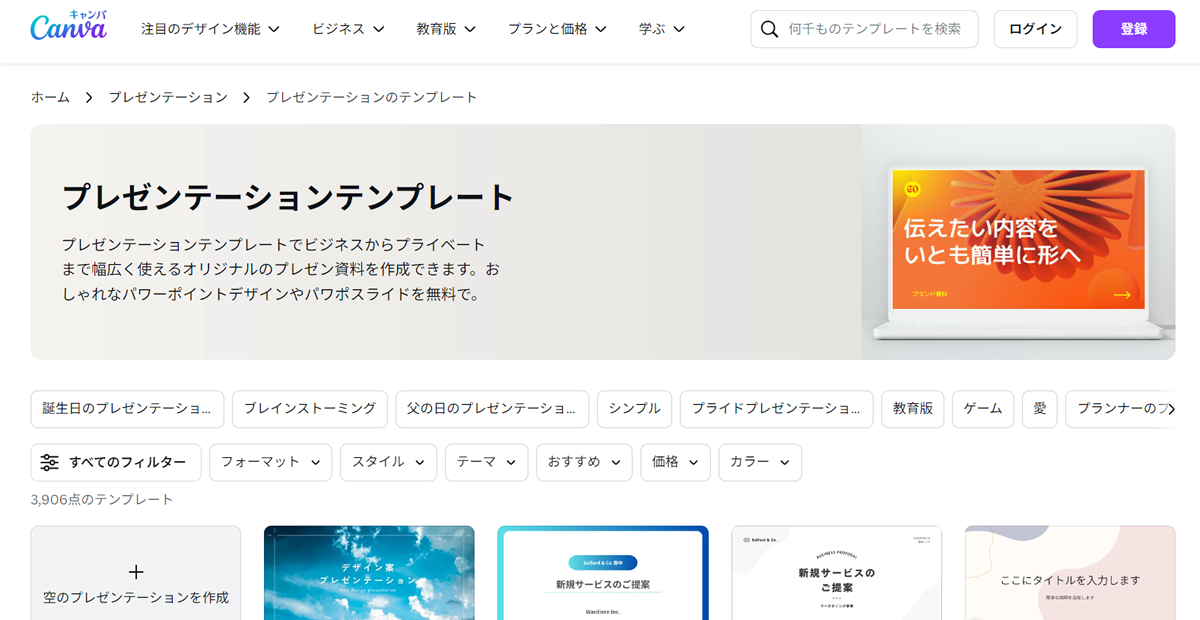Create 空のプレゼンテーション card

coord(136,573)
